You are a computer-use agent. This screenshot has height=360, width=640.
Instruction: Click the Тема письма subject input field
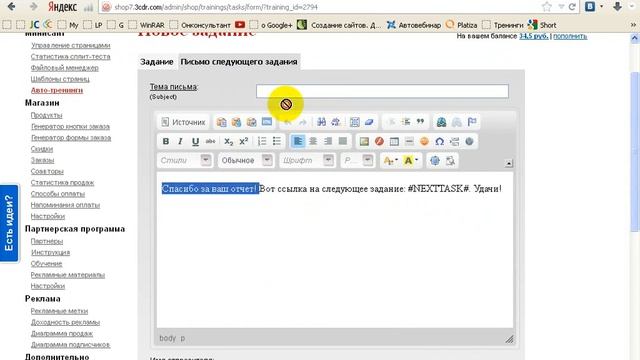click(x=382, y=91)
